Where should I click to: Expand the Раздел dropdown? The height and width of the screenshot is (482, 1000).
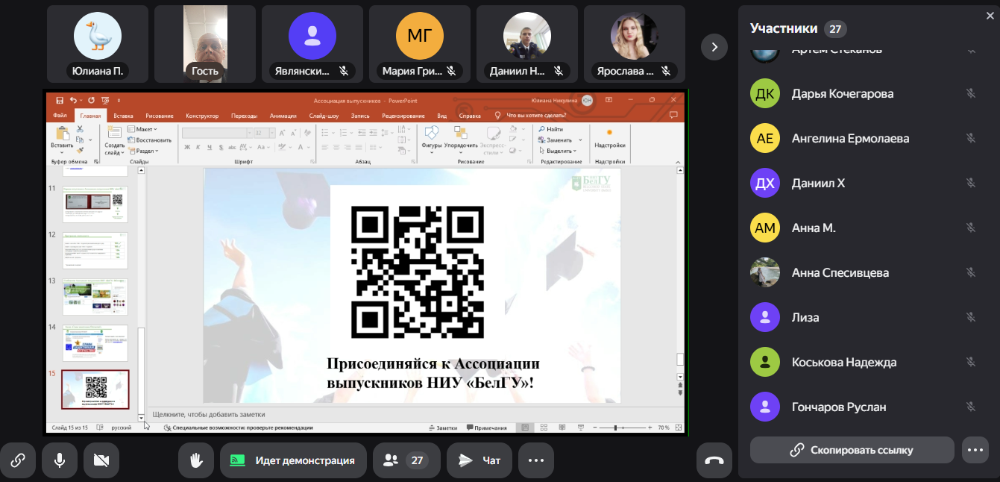coord(145,151)
